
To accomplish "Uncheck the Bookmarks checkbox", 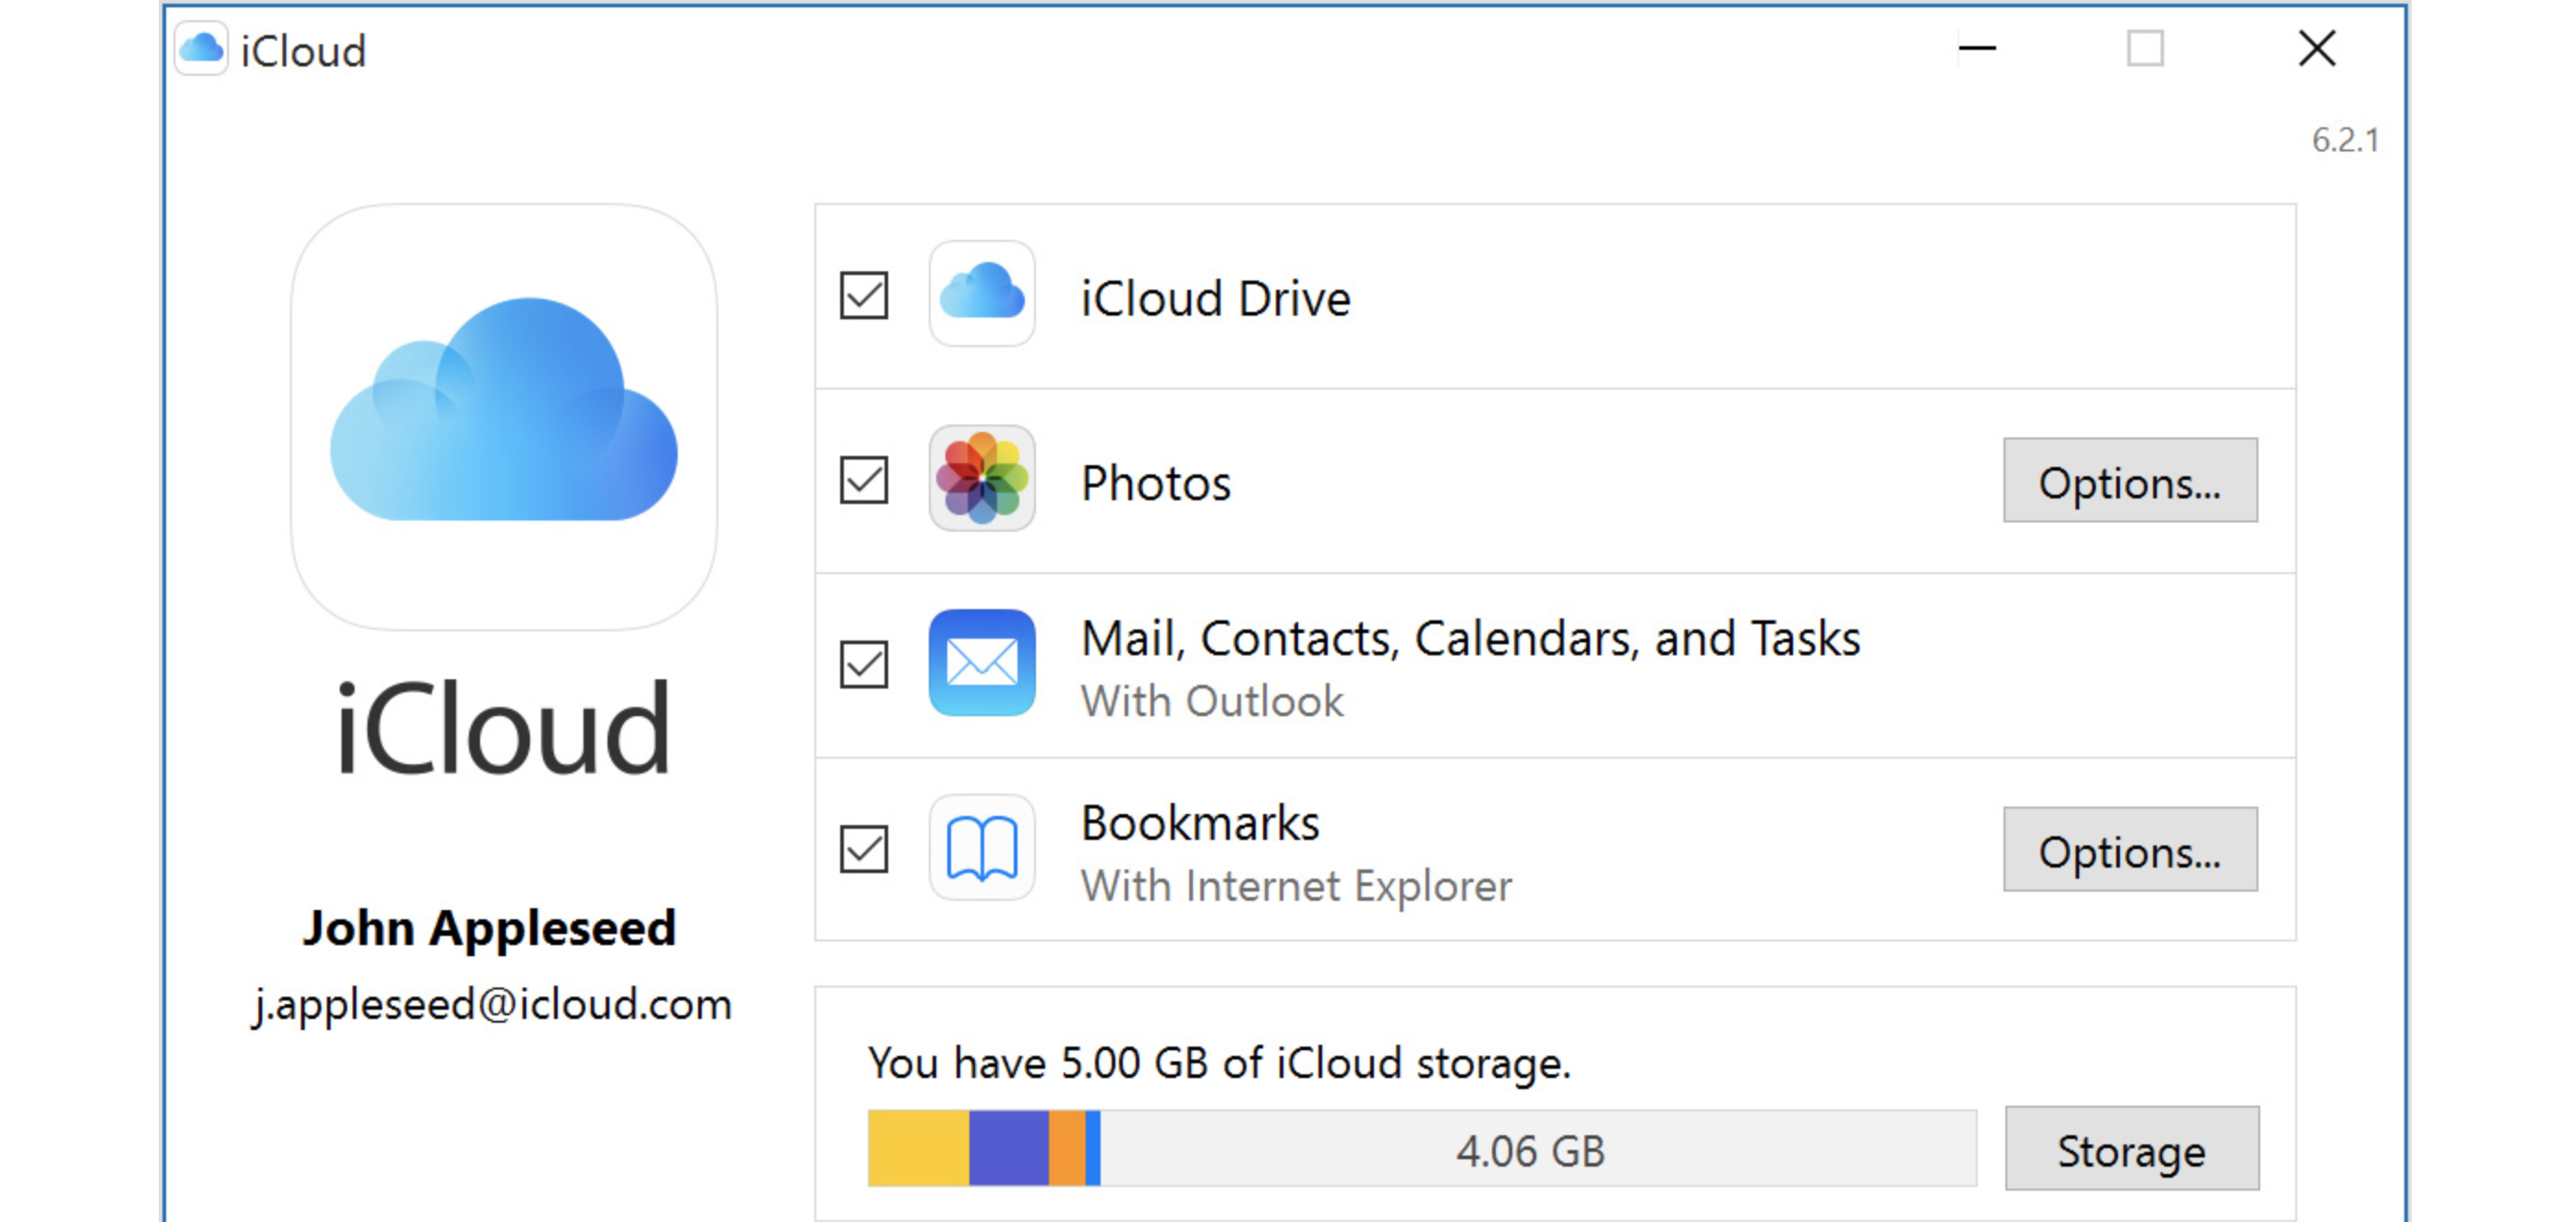I will [x=863, y=849].
